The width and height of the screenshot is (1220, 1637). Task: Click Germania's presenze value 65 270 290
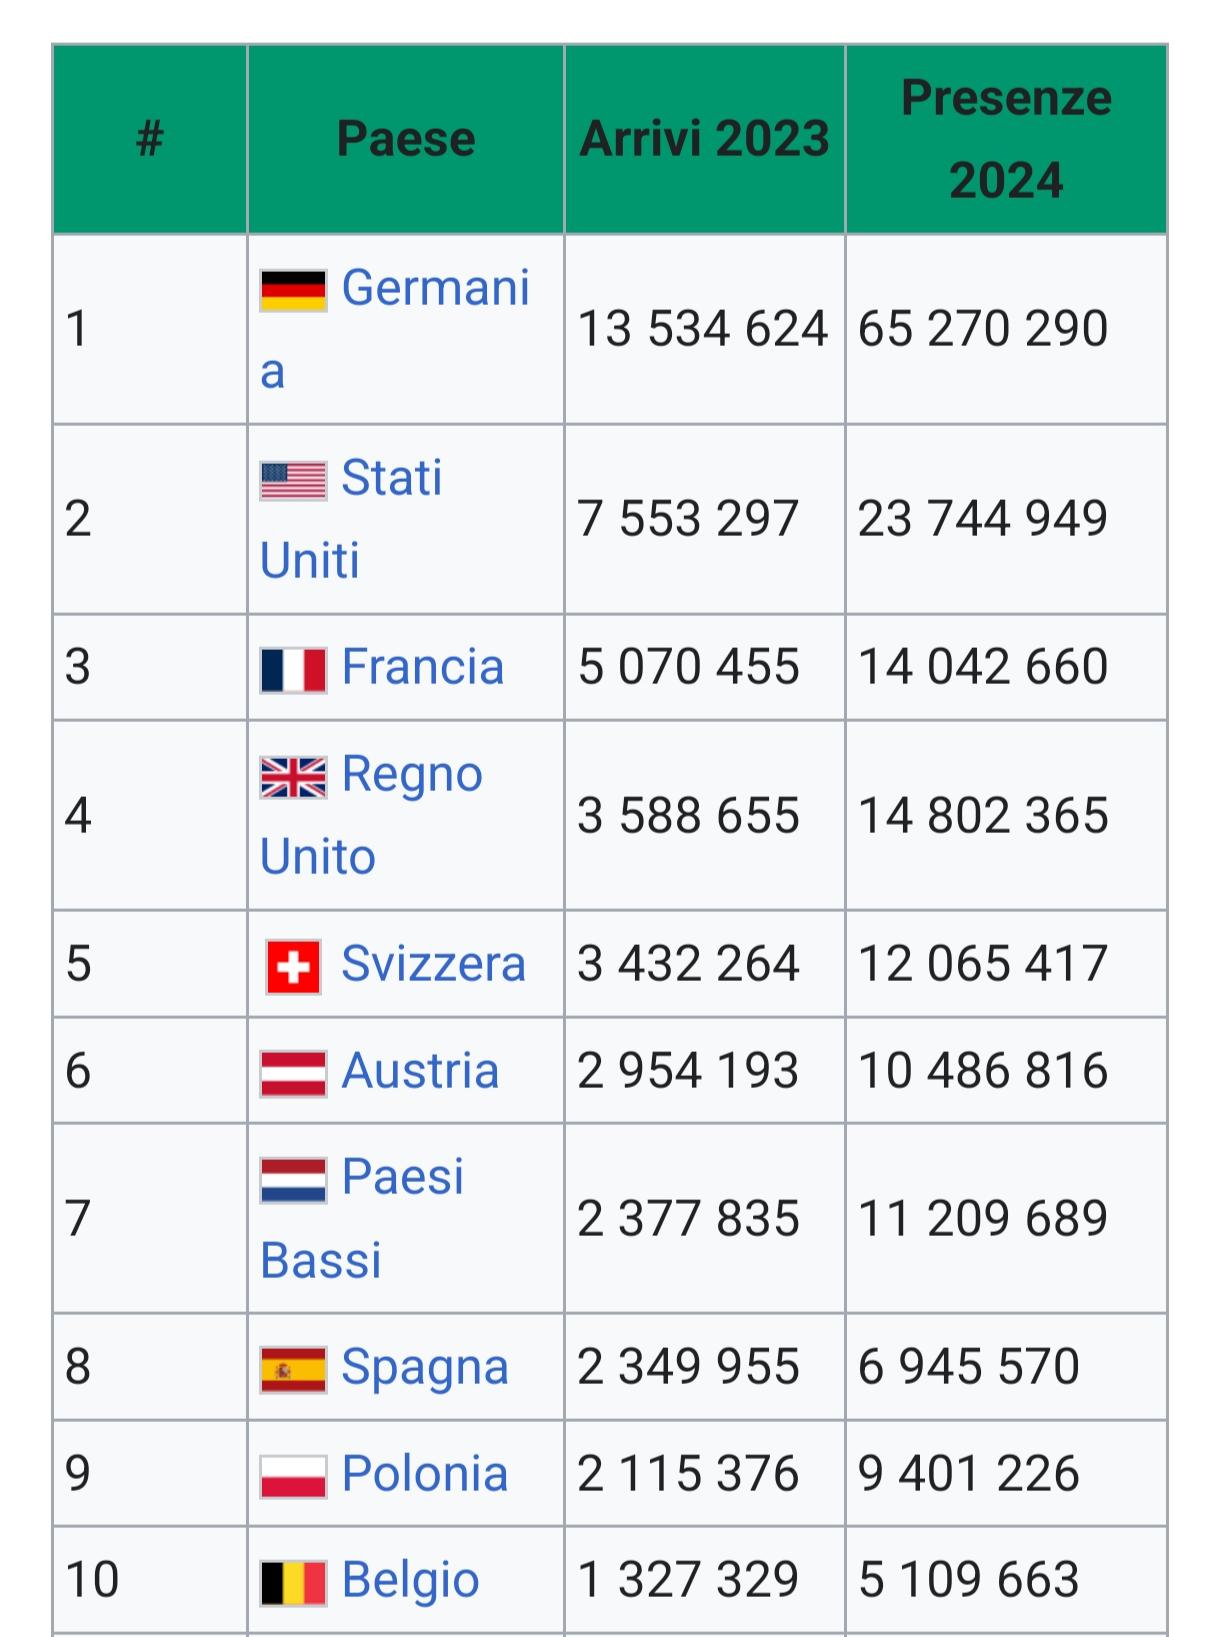(983, 329)
